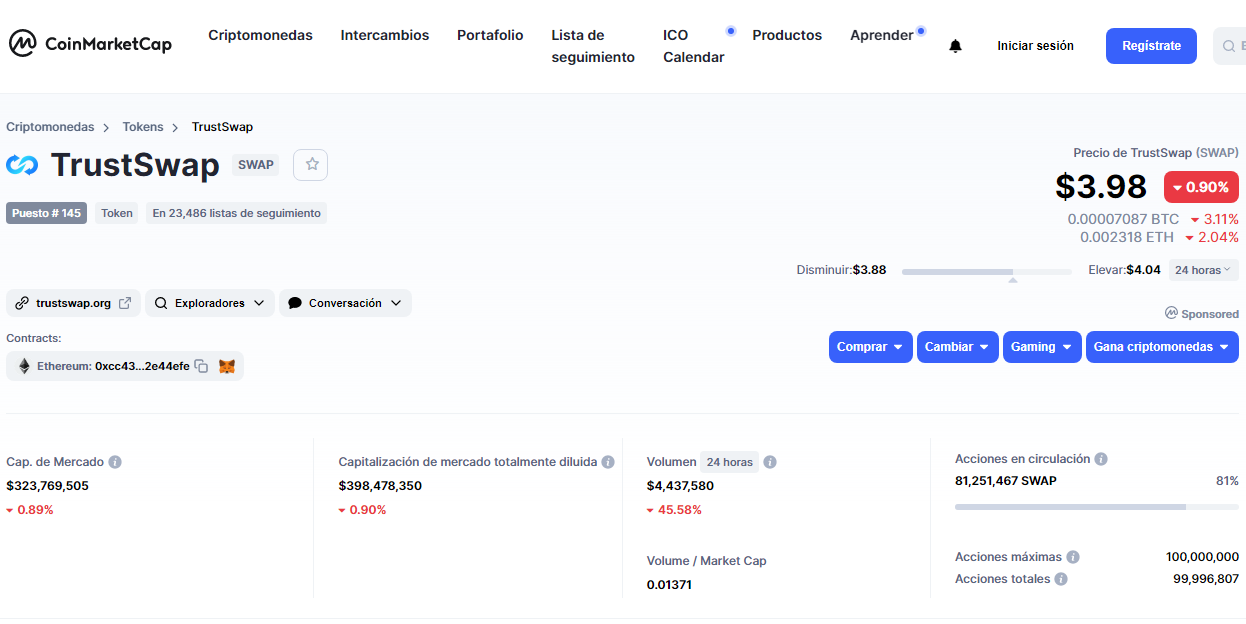Click the blue dot on ICO Calendar
Viewport: 1246px width, 624px height.
click(731, 31)
